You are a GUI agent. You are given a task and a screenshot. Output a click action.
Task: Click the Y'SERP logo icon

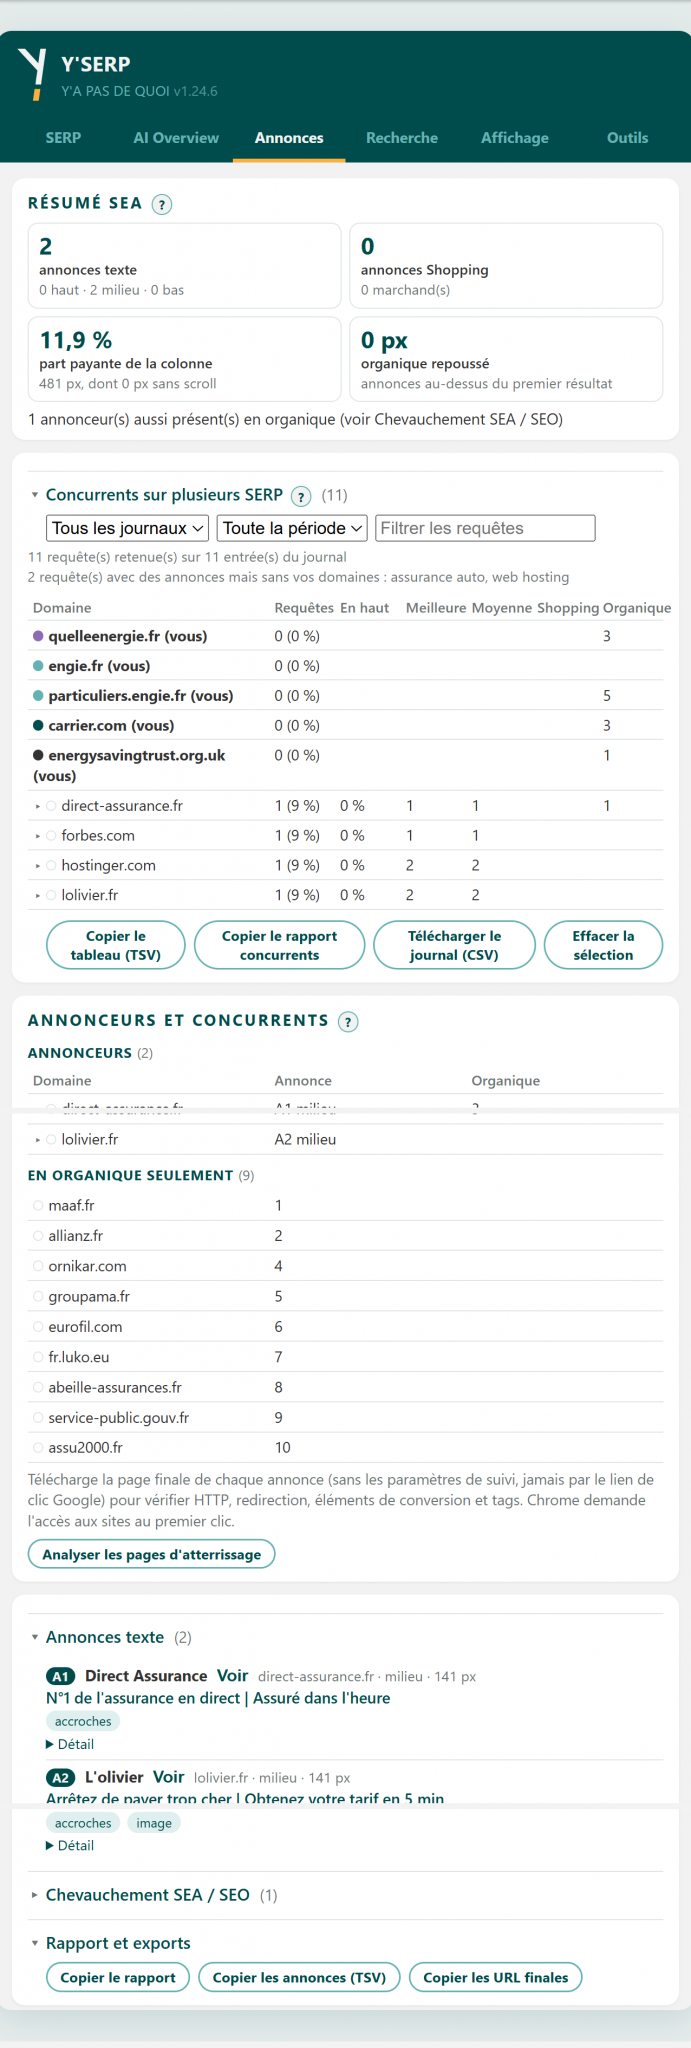(x=34, y=75)
